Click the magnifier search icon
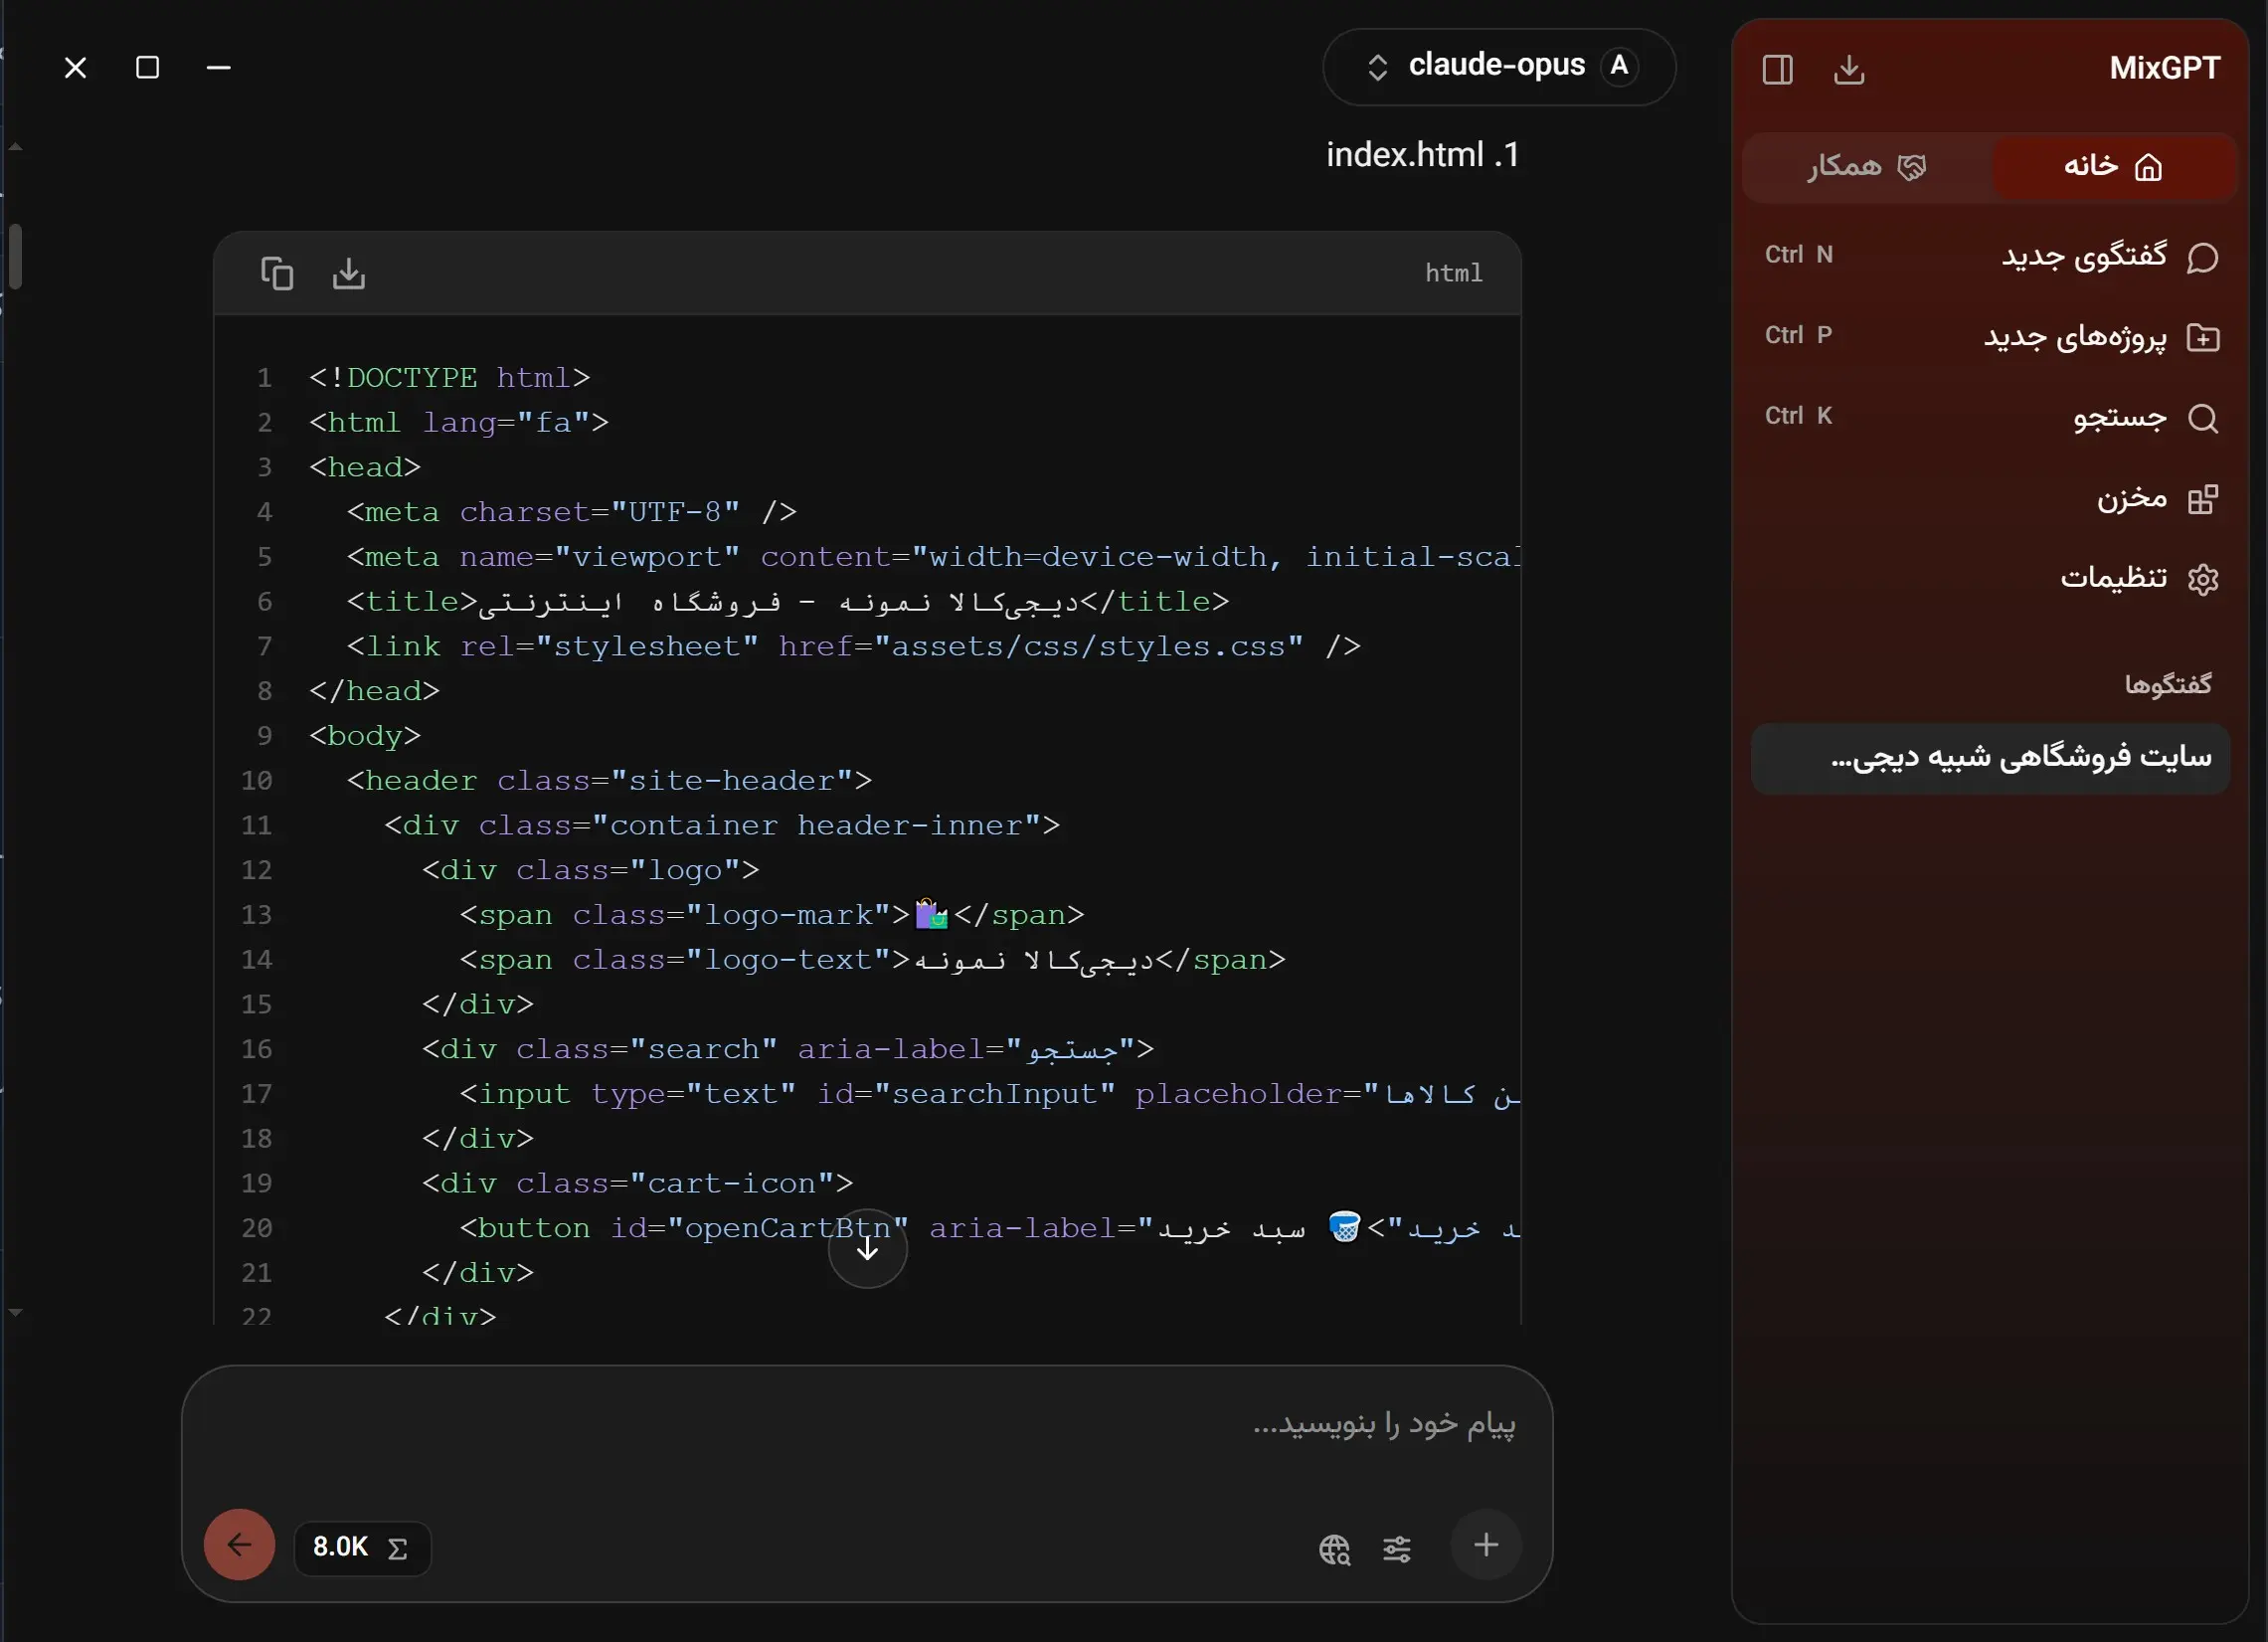 [x=2202, y=418]
